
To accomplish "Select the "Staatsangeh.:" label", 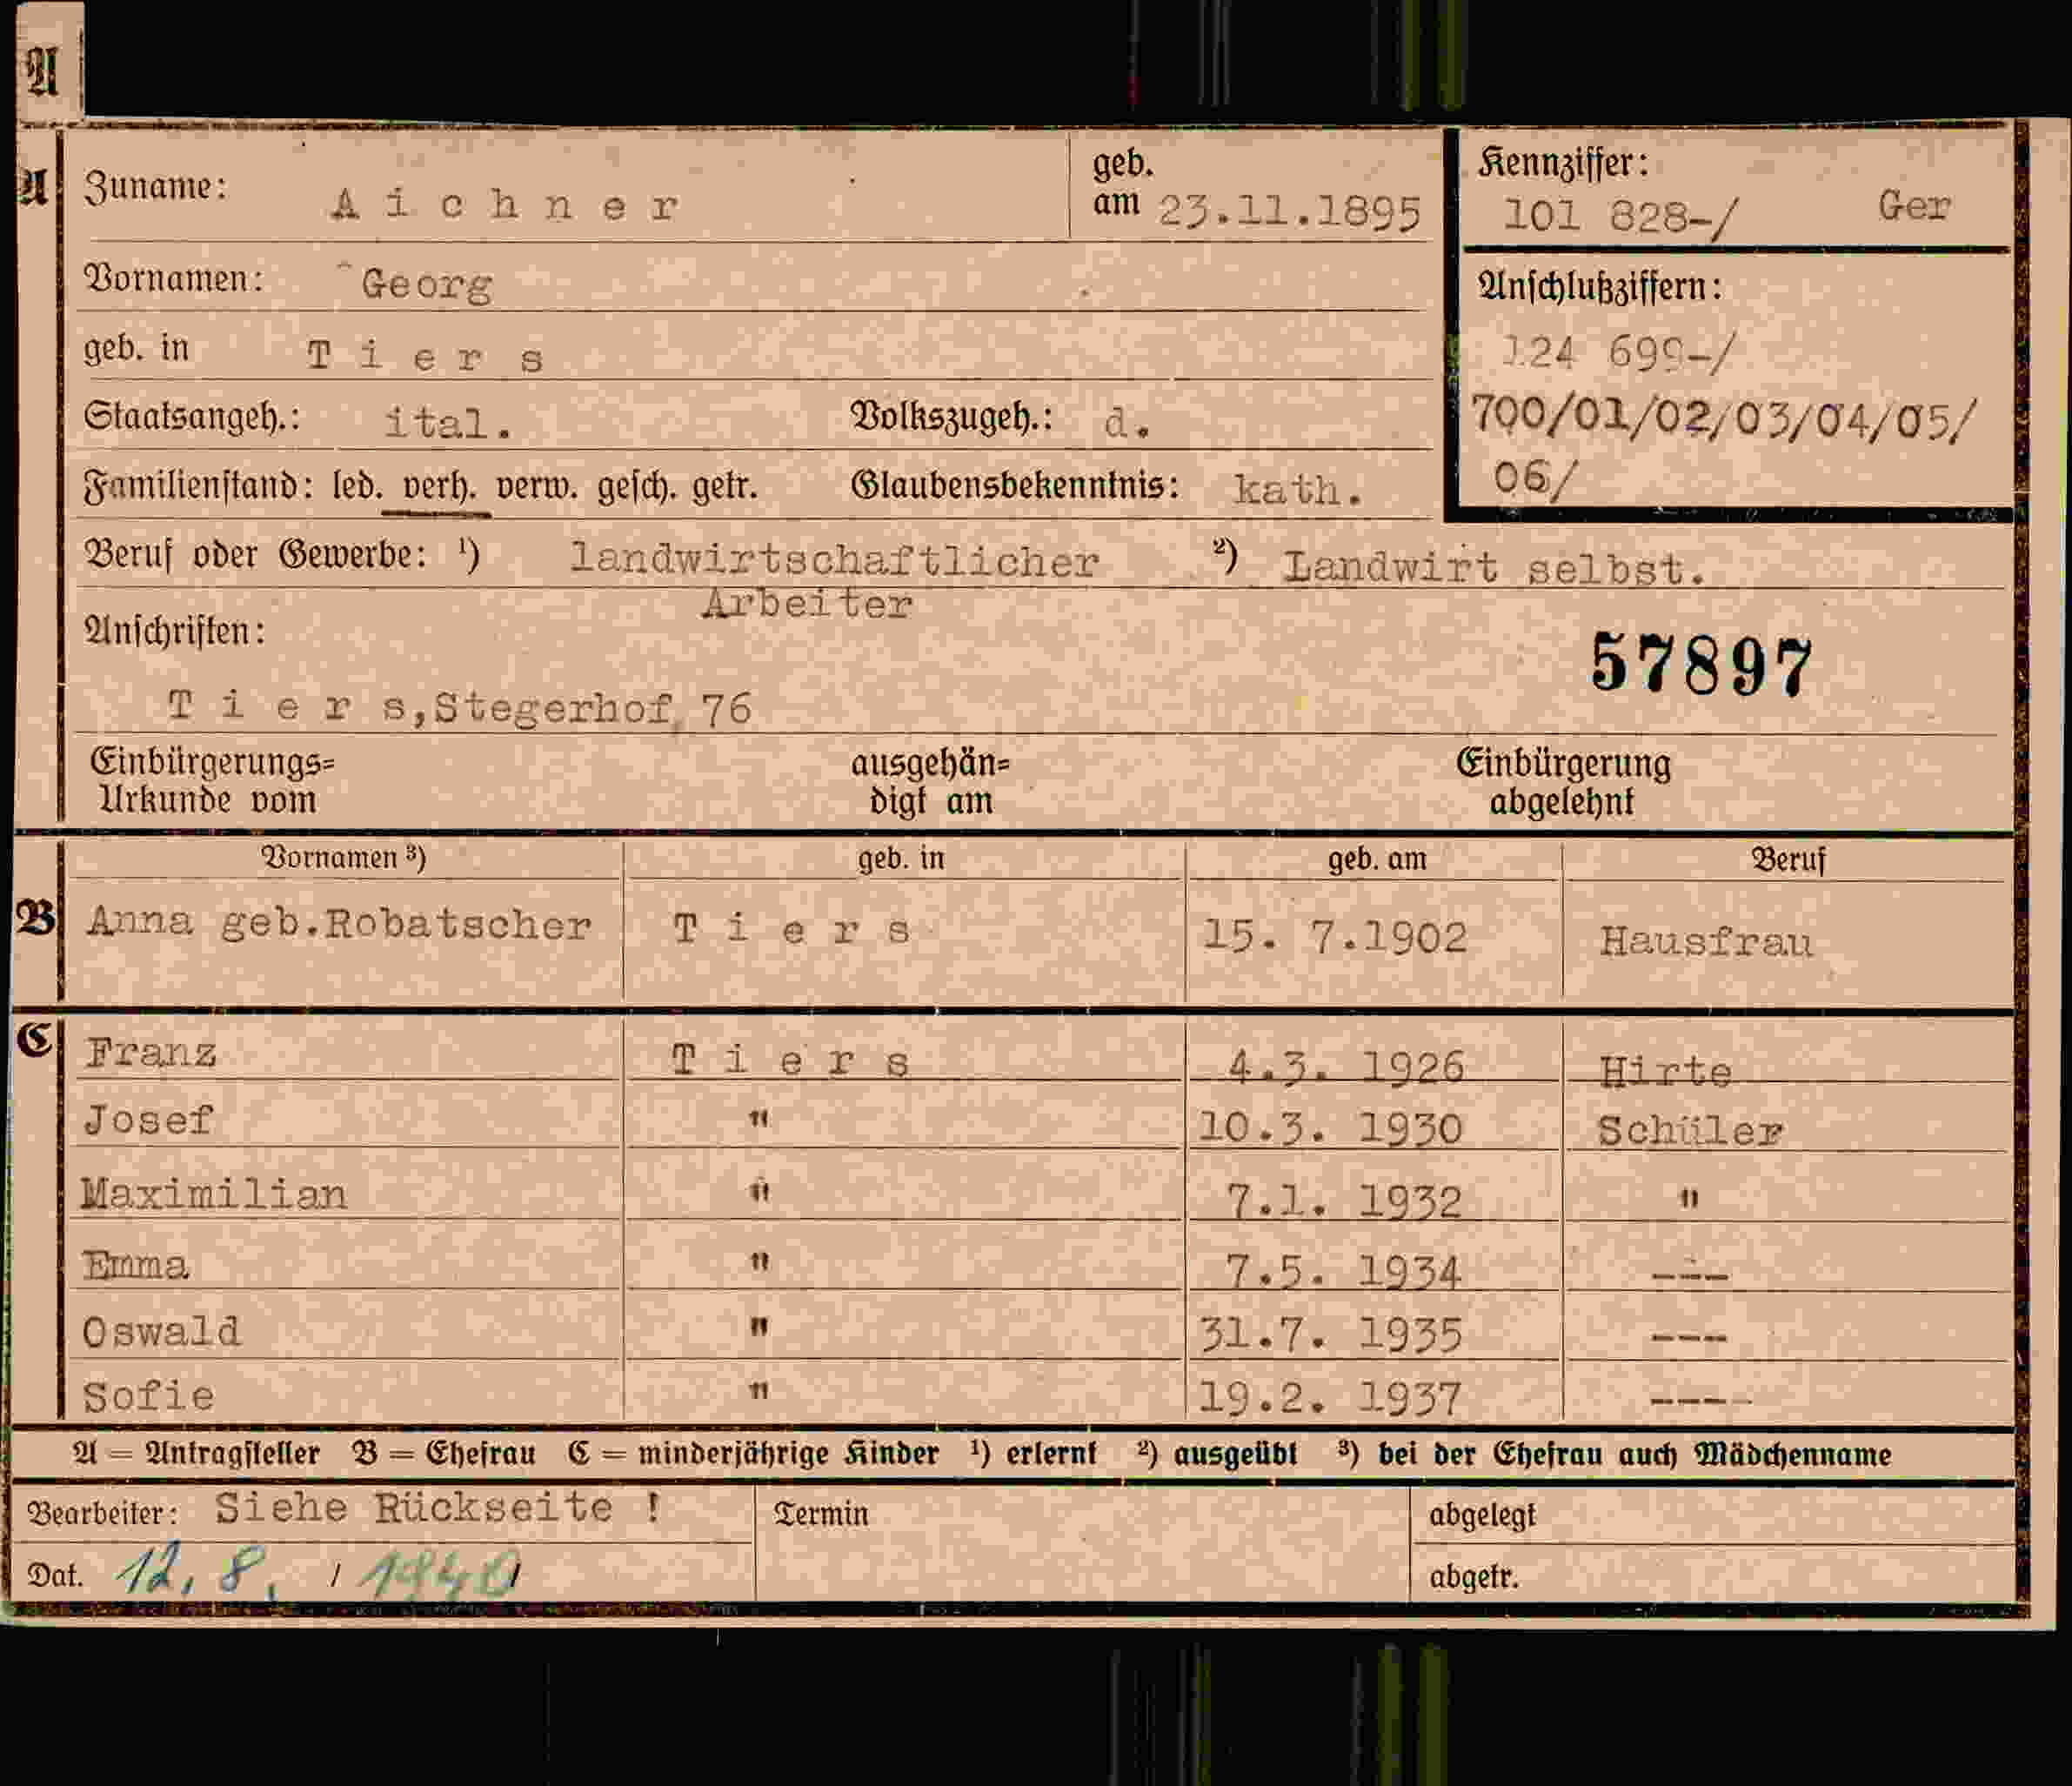I will point(193,416).
